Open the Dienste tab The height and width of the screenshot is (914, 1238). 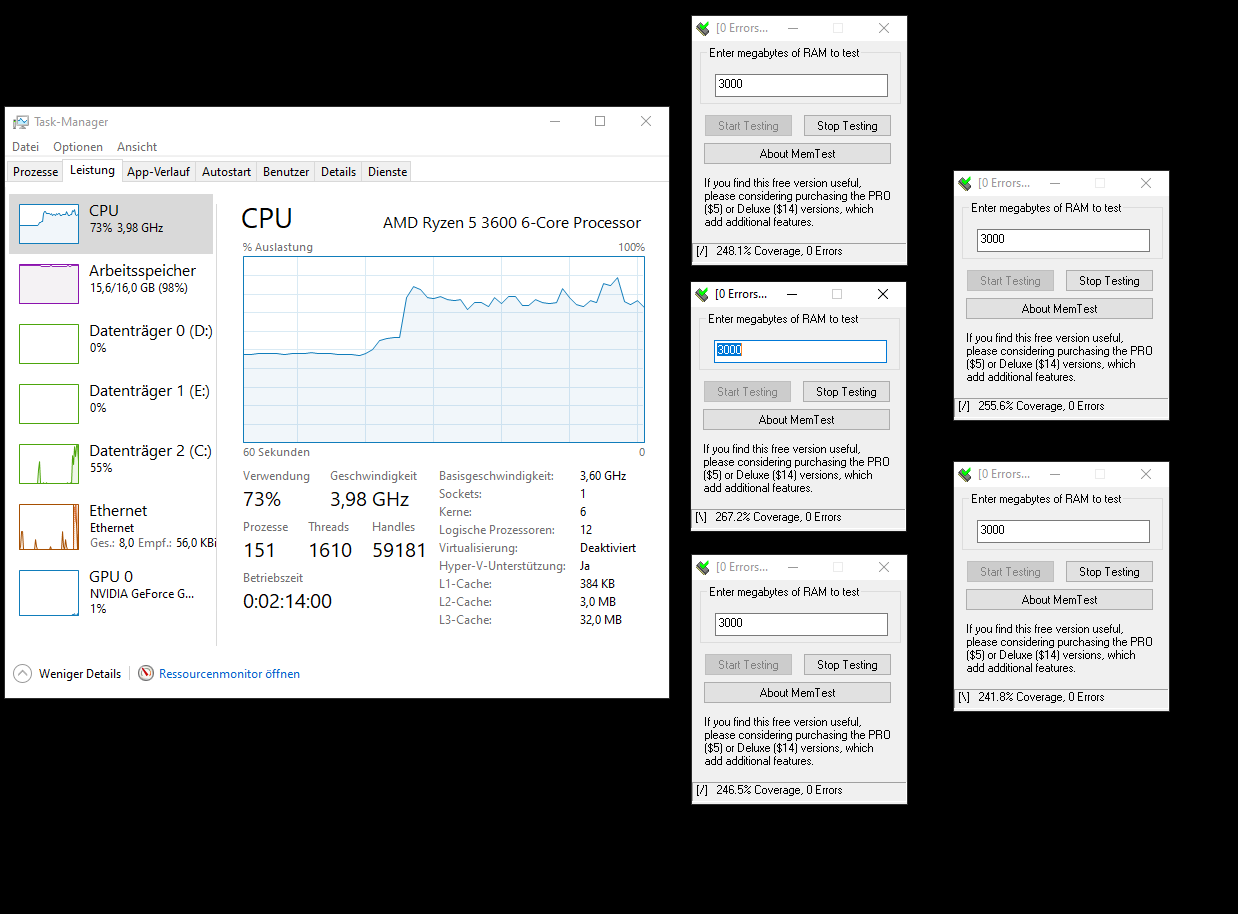click(x=387, y=172)
